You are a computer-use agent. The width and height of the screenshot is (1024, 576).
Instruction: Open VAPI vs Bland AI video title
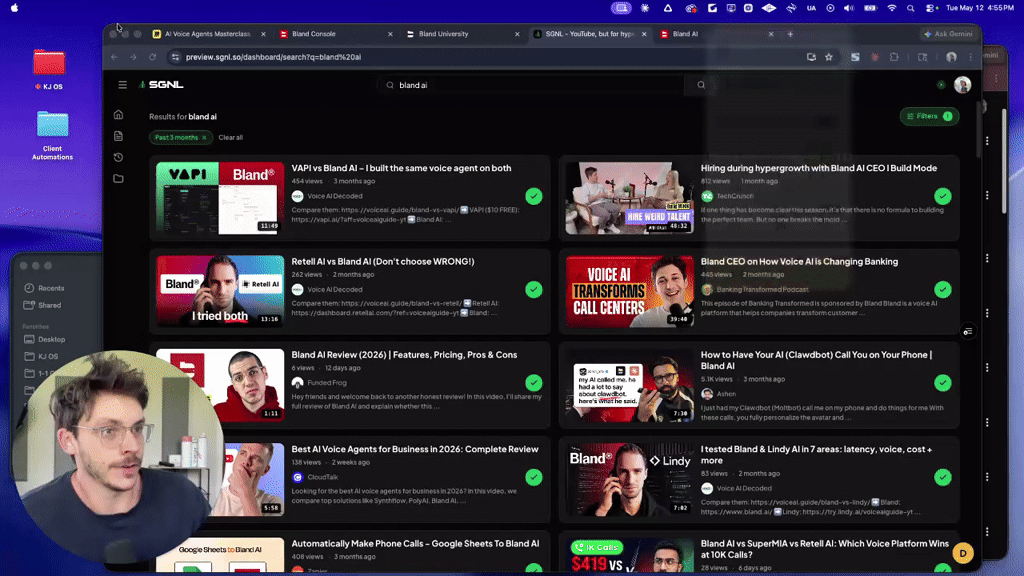click(401, 168)
